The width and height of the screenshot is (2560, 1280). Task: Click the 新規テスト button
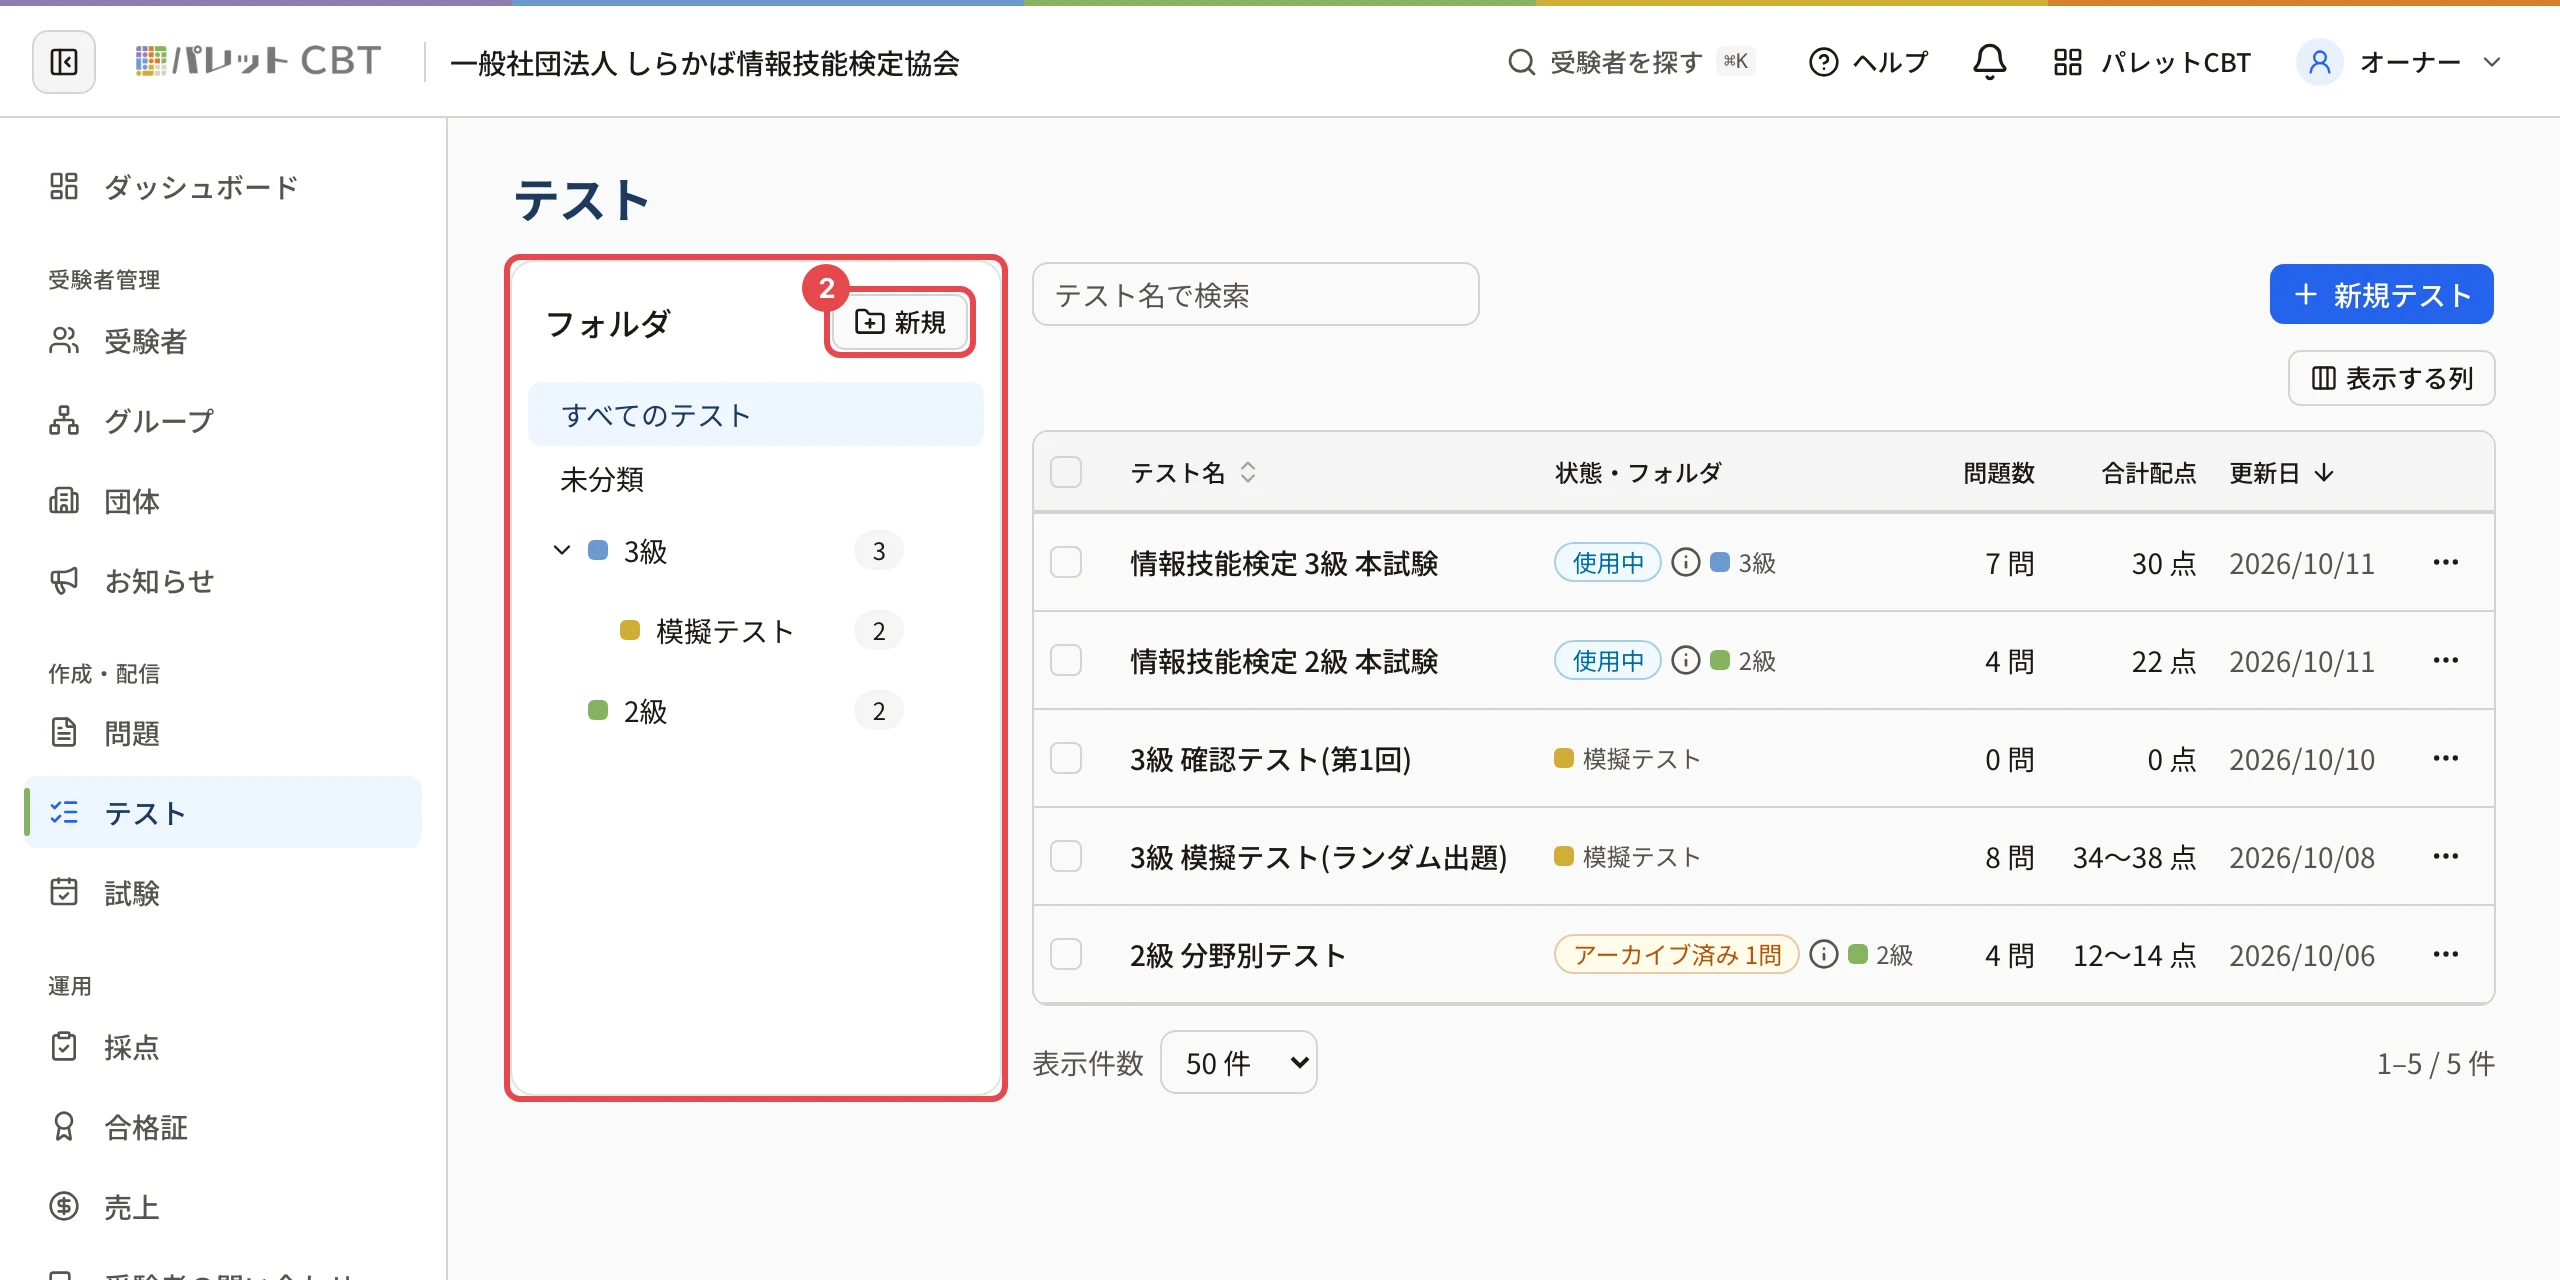tap(2381, 294)
